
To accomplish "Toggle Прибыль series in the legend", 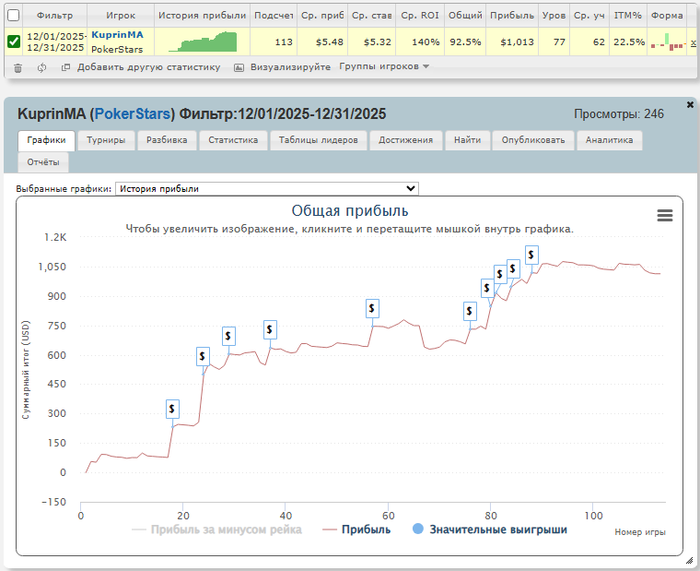I will [x=357, y=529].
